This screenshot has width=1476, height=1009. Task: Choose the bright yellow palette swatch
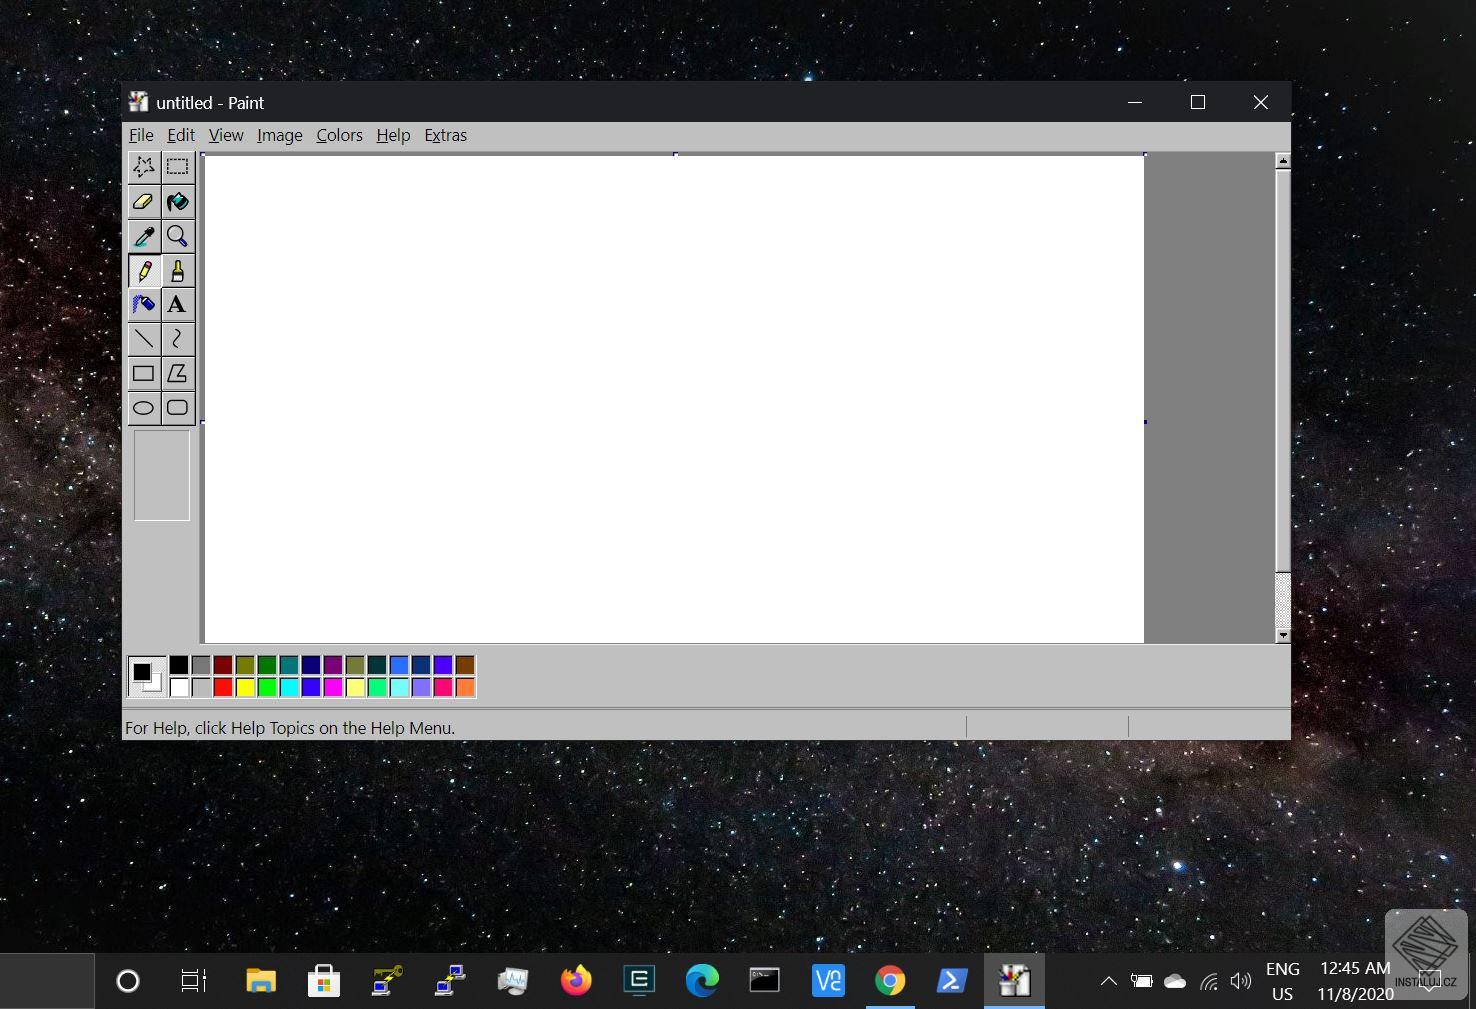tap(245, 687)
